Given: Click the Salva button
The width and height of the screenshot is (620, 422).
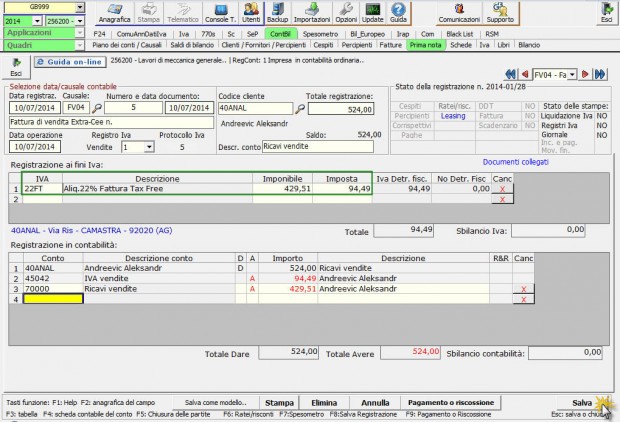Looking at the screenshot, I should click(x=582, y=403).
